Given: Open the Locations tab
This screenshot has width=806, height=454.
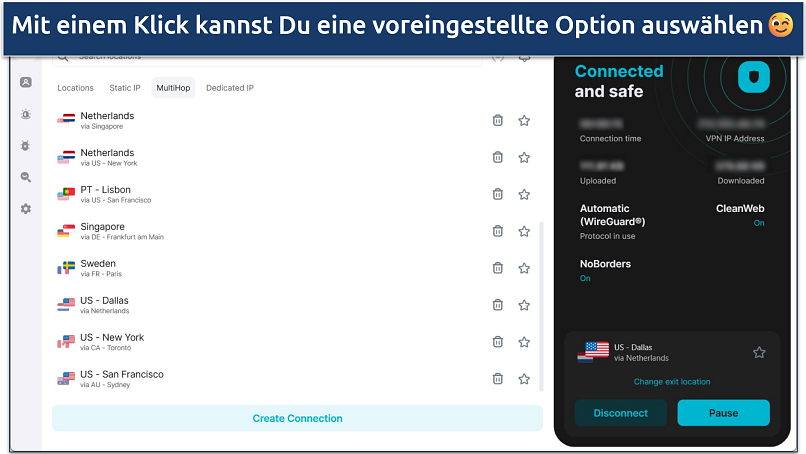Looking at the screenshot, I should 75,88.
